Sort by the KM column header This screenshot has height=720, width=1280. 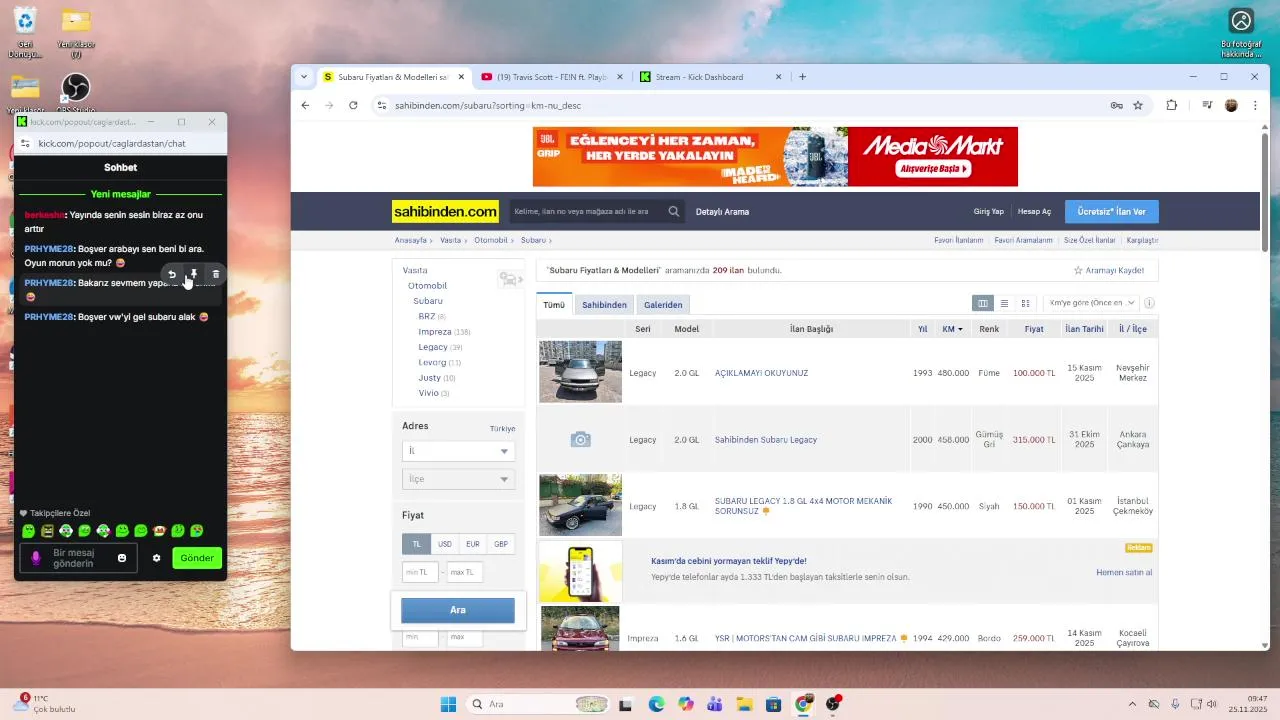point(952,329)
